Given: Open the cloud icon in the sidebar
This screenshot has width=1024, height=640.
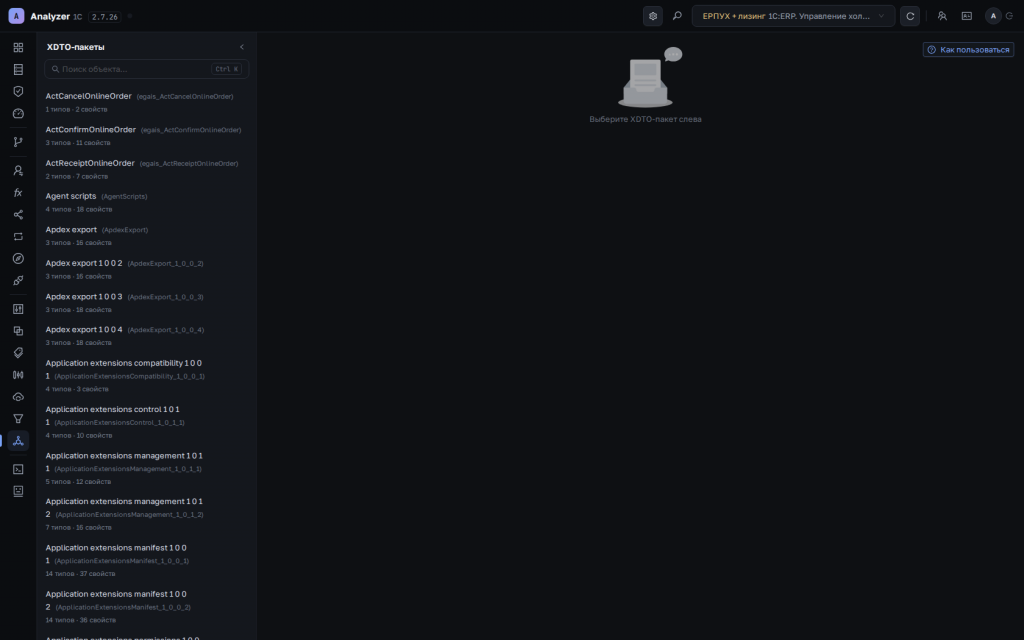Looking at the screenshot, I should (18, 397).
